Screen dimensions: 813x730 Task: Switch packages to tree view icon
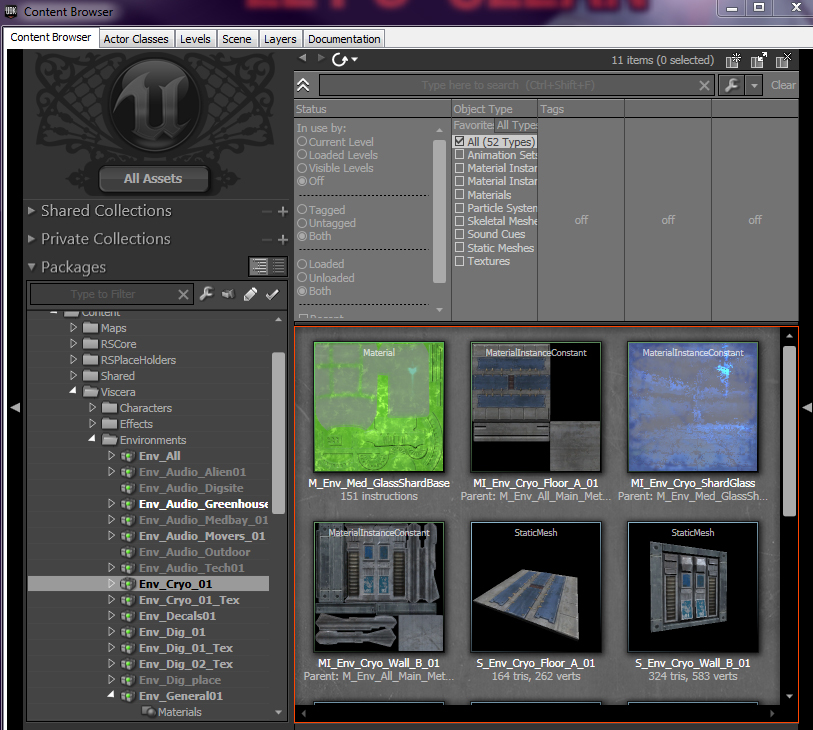(259, 266)
